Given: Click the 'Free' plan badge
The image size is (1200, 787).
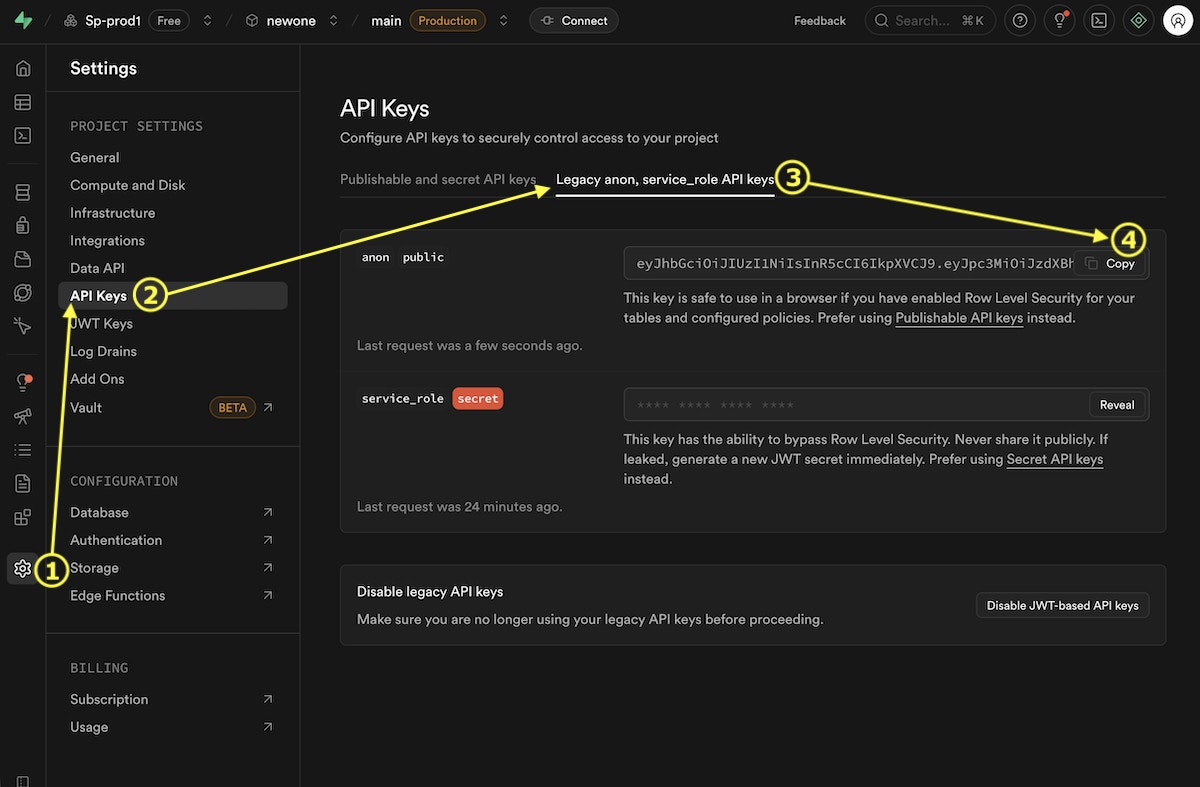Looking at the screenshot, I should 170,20.
